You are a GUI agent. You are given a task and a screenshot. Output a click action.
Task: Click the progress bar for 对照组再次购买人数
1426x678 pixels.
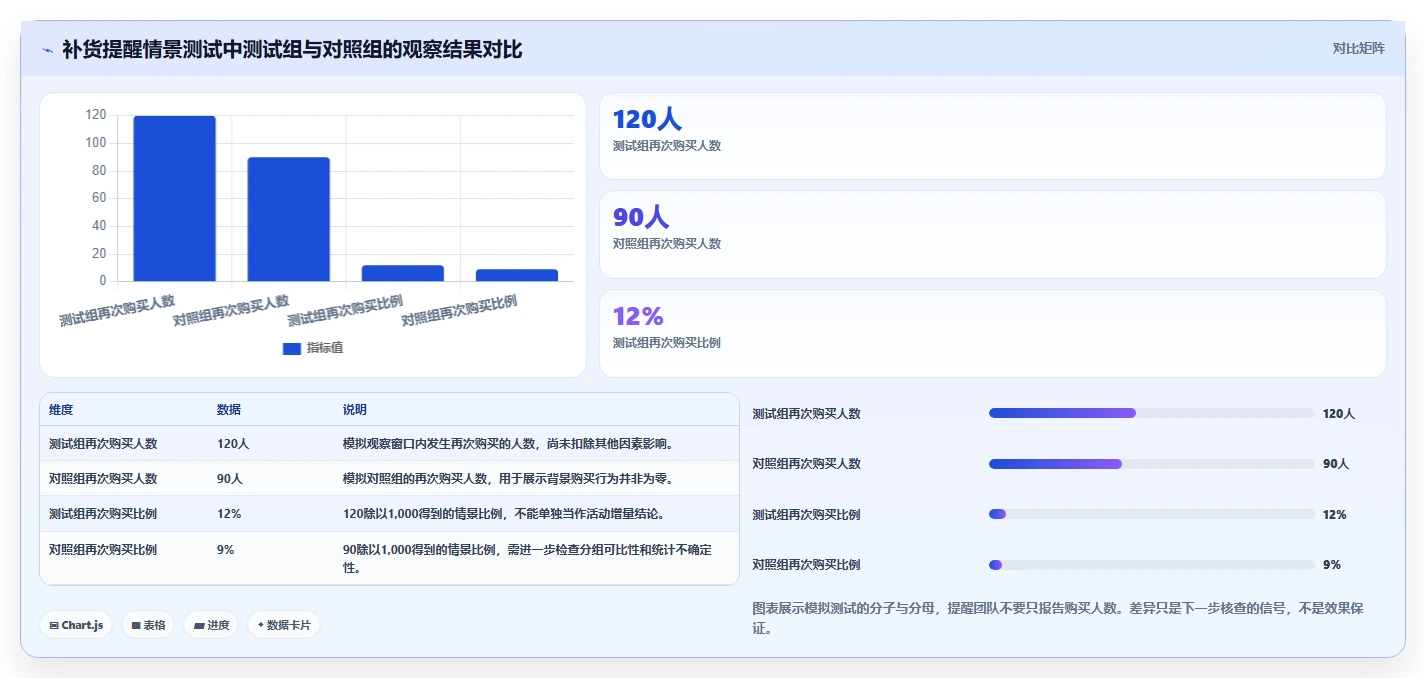tap(1151, 463)
